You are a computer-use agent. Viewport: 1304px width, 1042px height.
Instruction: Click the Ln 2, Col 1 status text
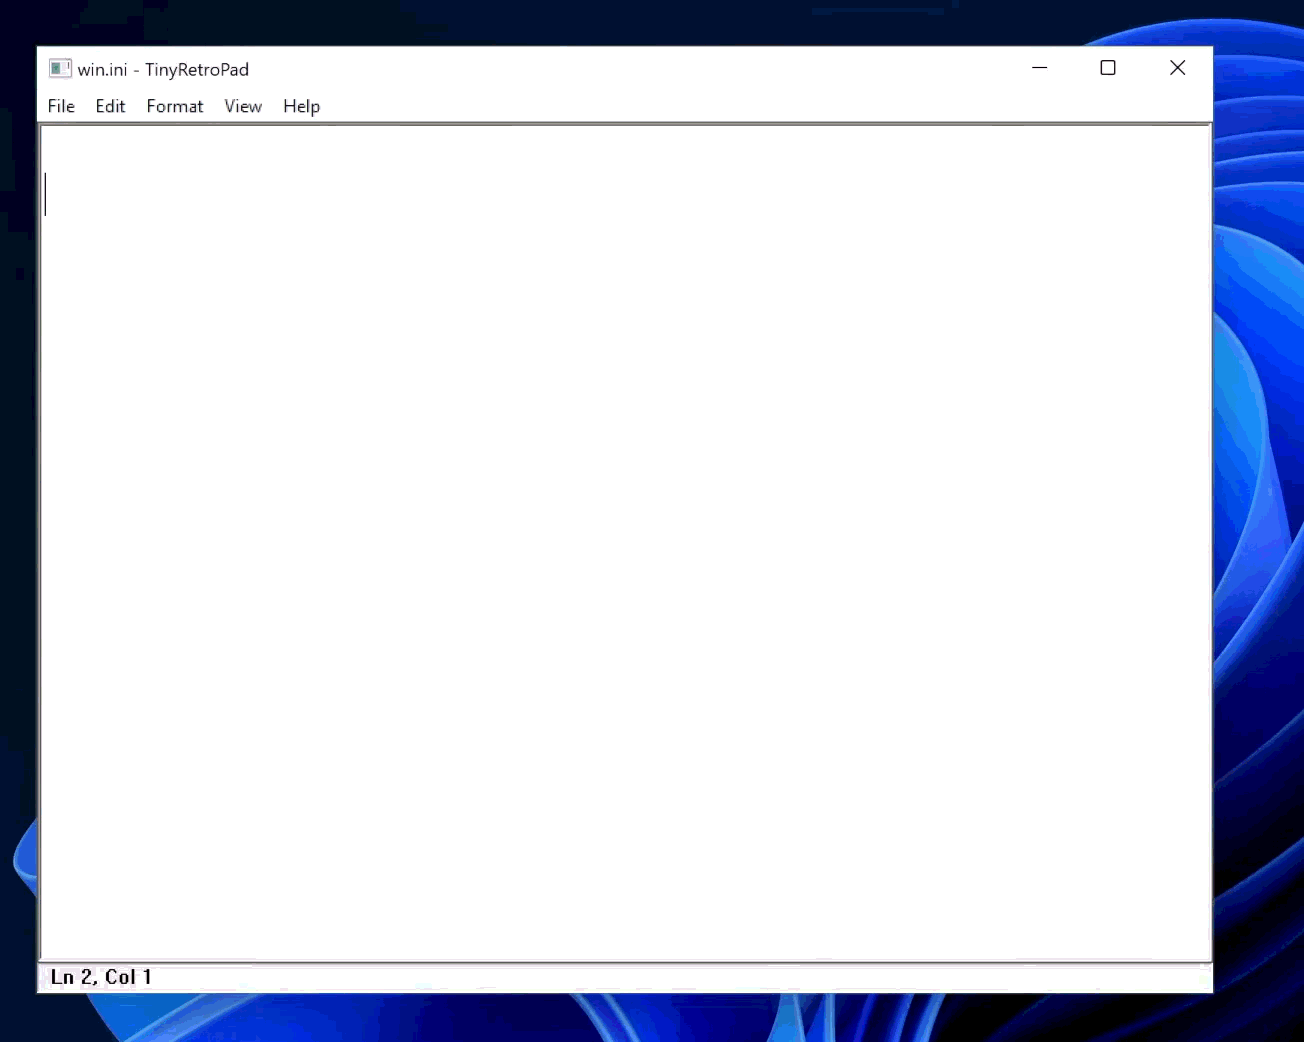pos(101,977)
